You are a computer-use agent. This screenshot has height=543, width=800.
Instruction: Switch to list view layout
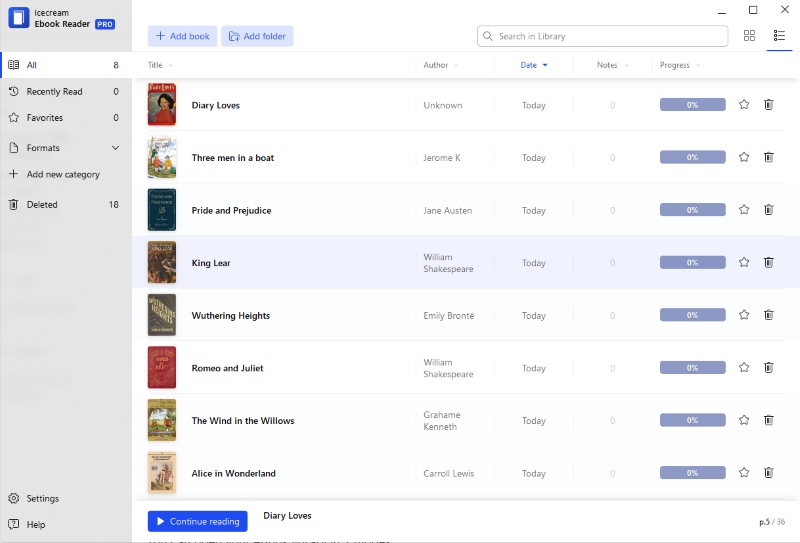point(779,36)
